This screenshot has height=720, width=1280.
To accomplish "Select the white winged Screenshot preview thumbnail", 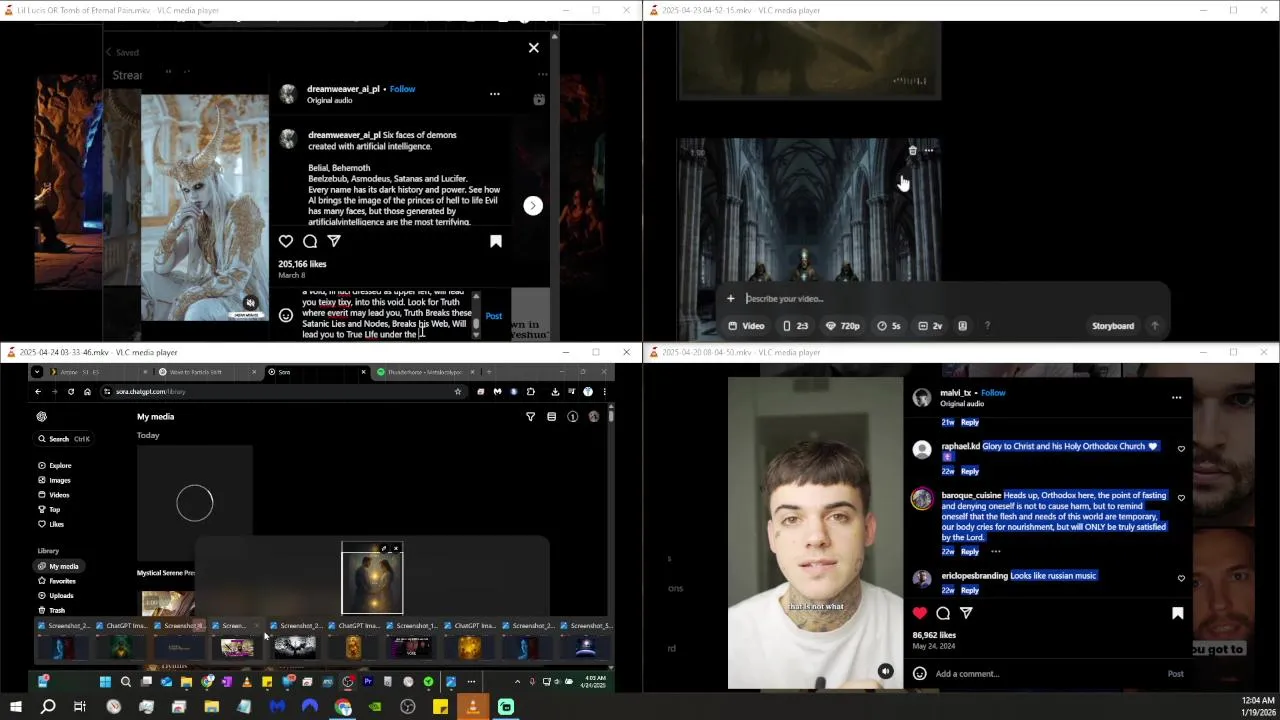I will coord(295,648).
